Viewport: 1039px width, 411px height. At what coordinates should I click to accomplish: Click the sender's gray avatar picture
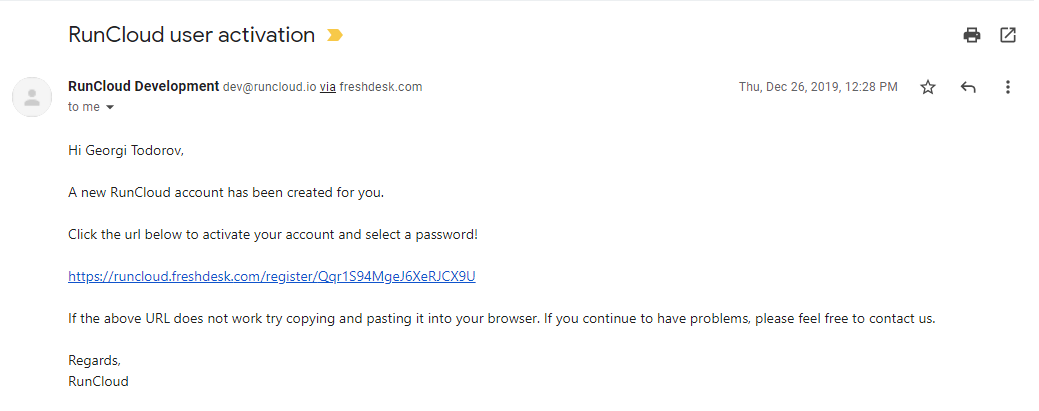pos(32,97)
